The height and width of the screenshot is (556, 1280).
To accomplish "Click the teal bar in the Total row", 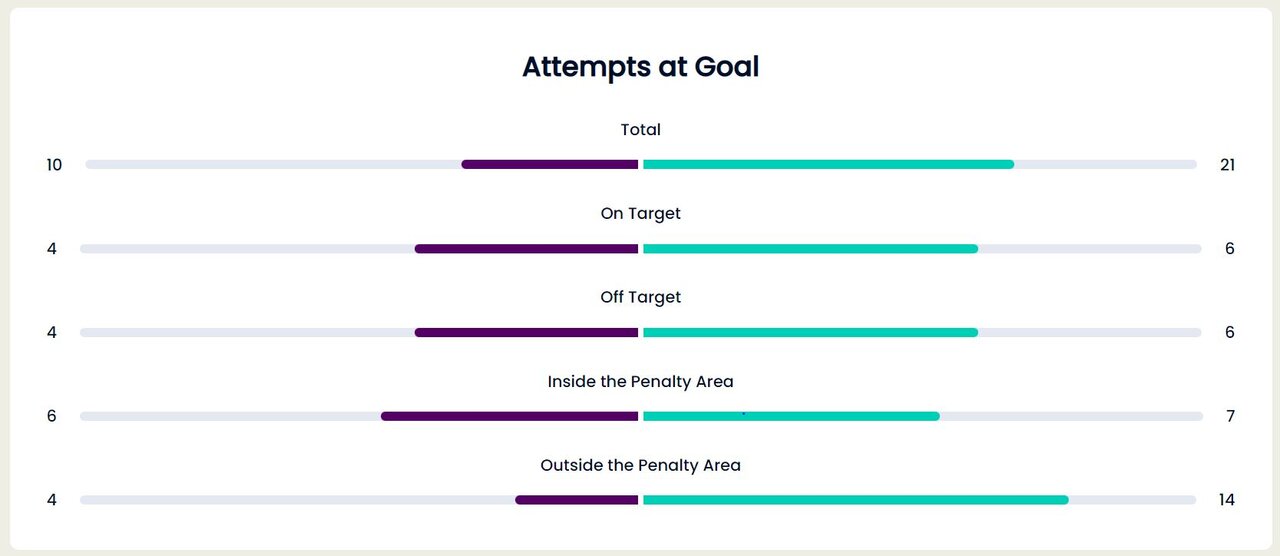I will tap(828, 164).
